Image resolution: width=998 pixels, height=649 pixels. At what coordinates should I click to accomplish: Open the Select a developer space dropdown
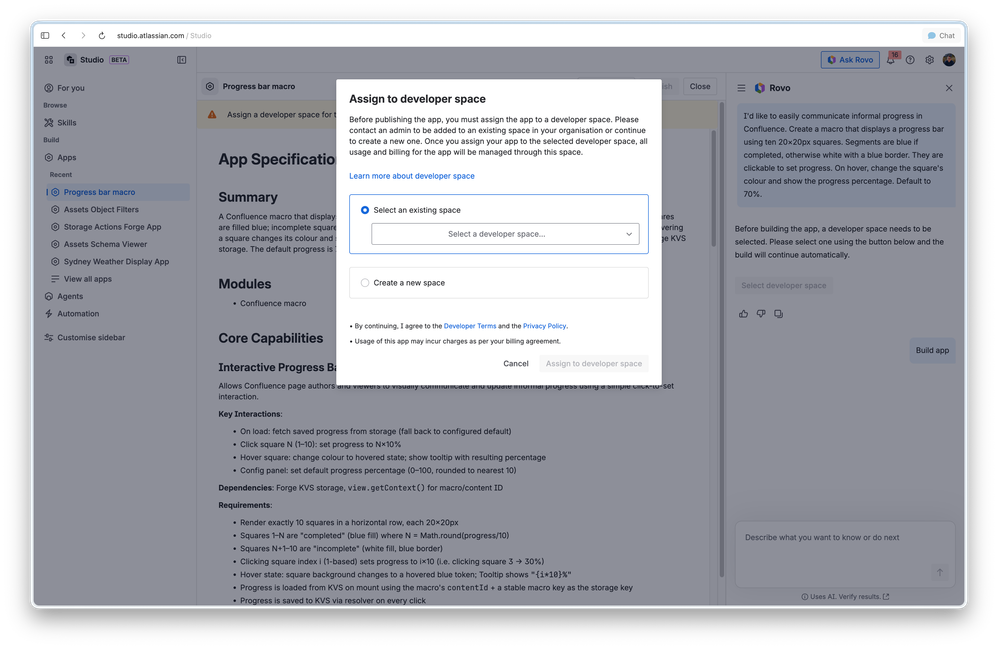505,234
